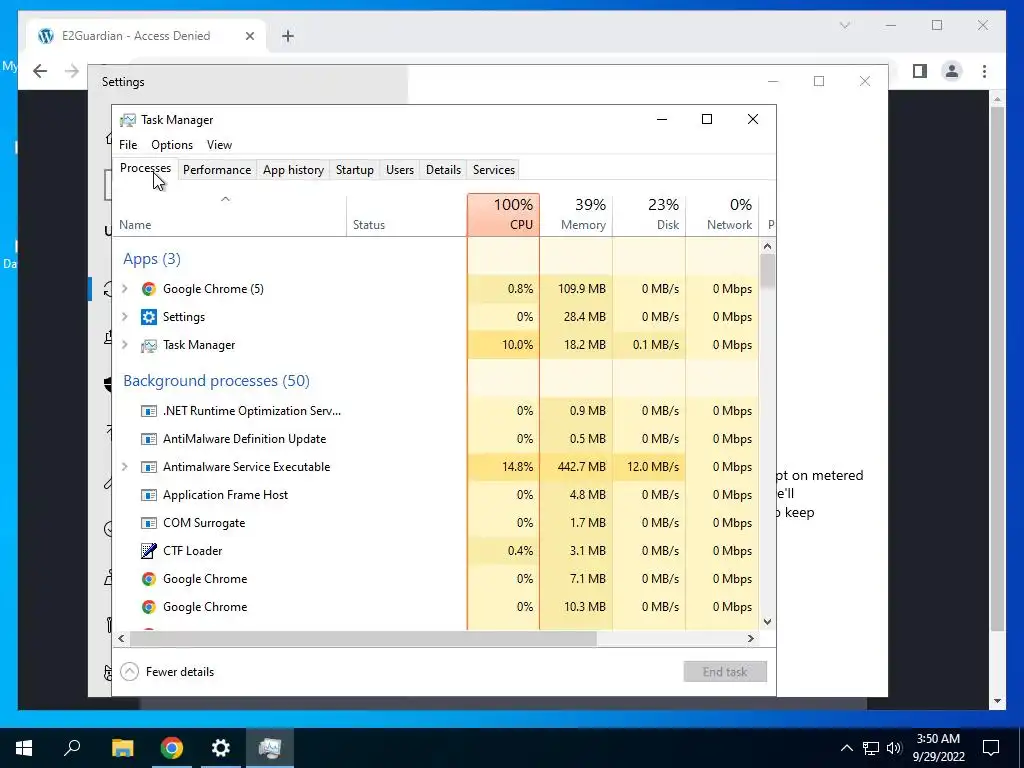Sort processes by Network column
This screenshot has width=1024, height=768.
pos(722,214)
